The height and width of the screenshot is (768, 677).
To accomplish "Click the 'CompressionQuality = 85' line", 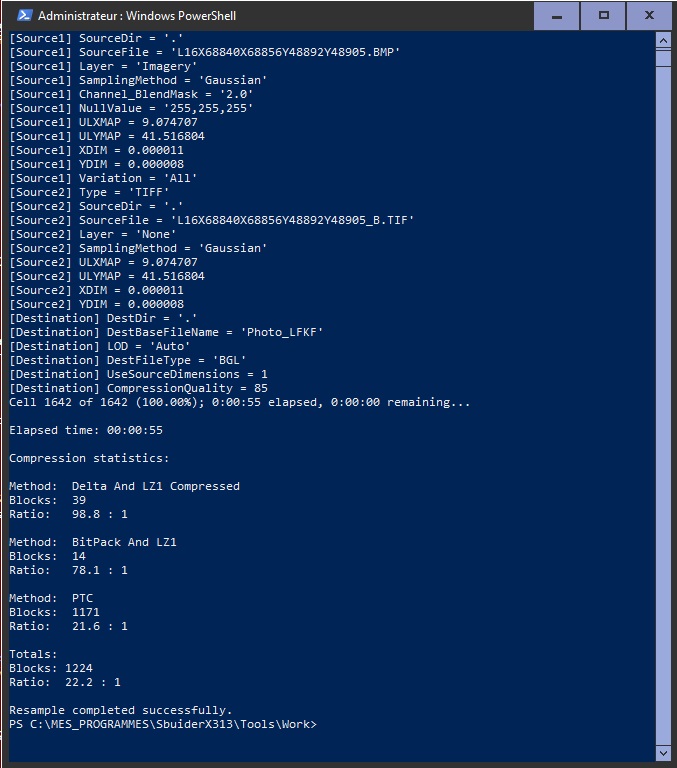I will (138, 388).
